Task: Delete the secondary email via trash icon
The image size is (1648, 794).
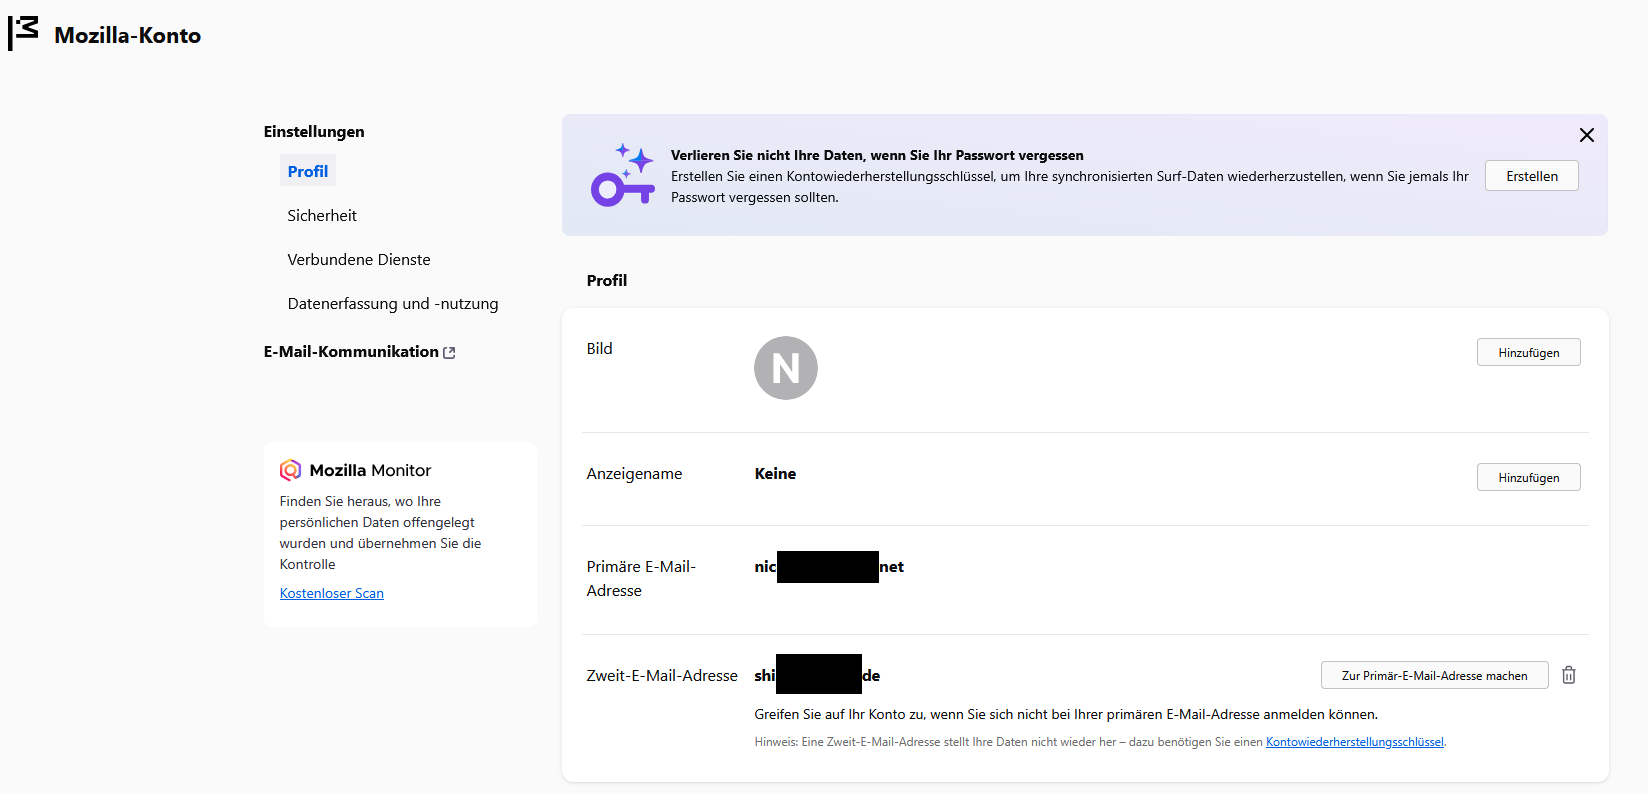Action: 1569,675
